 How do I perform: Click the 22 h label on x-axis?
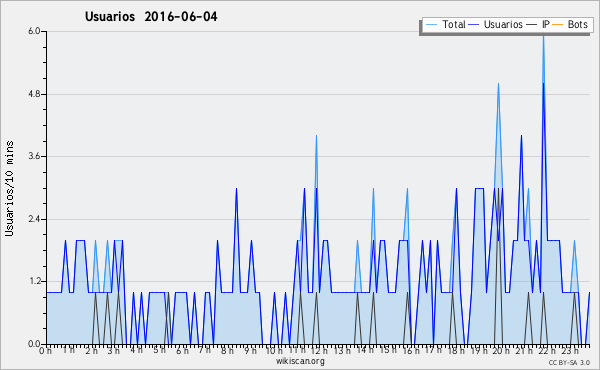(x=546, y=350)
